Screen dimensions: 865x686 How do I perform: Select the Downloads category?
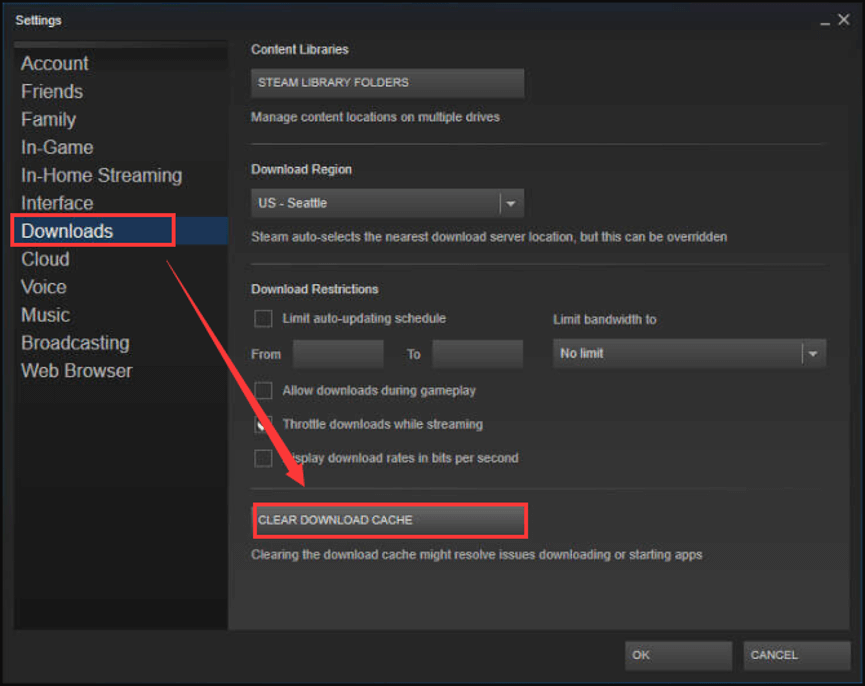pos(121,231)
